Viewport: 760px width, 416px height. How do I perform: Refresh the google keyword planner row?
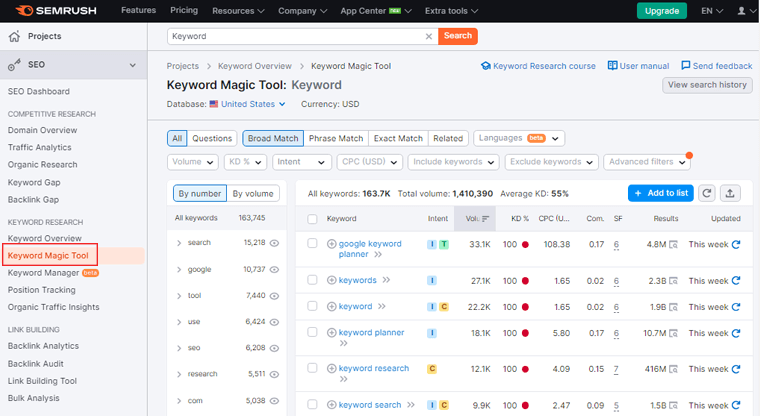pyautogui.click(x=736, y=244)
